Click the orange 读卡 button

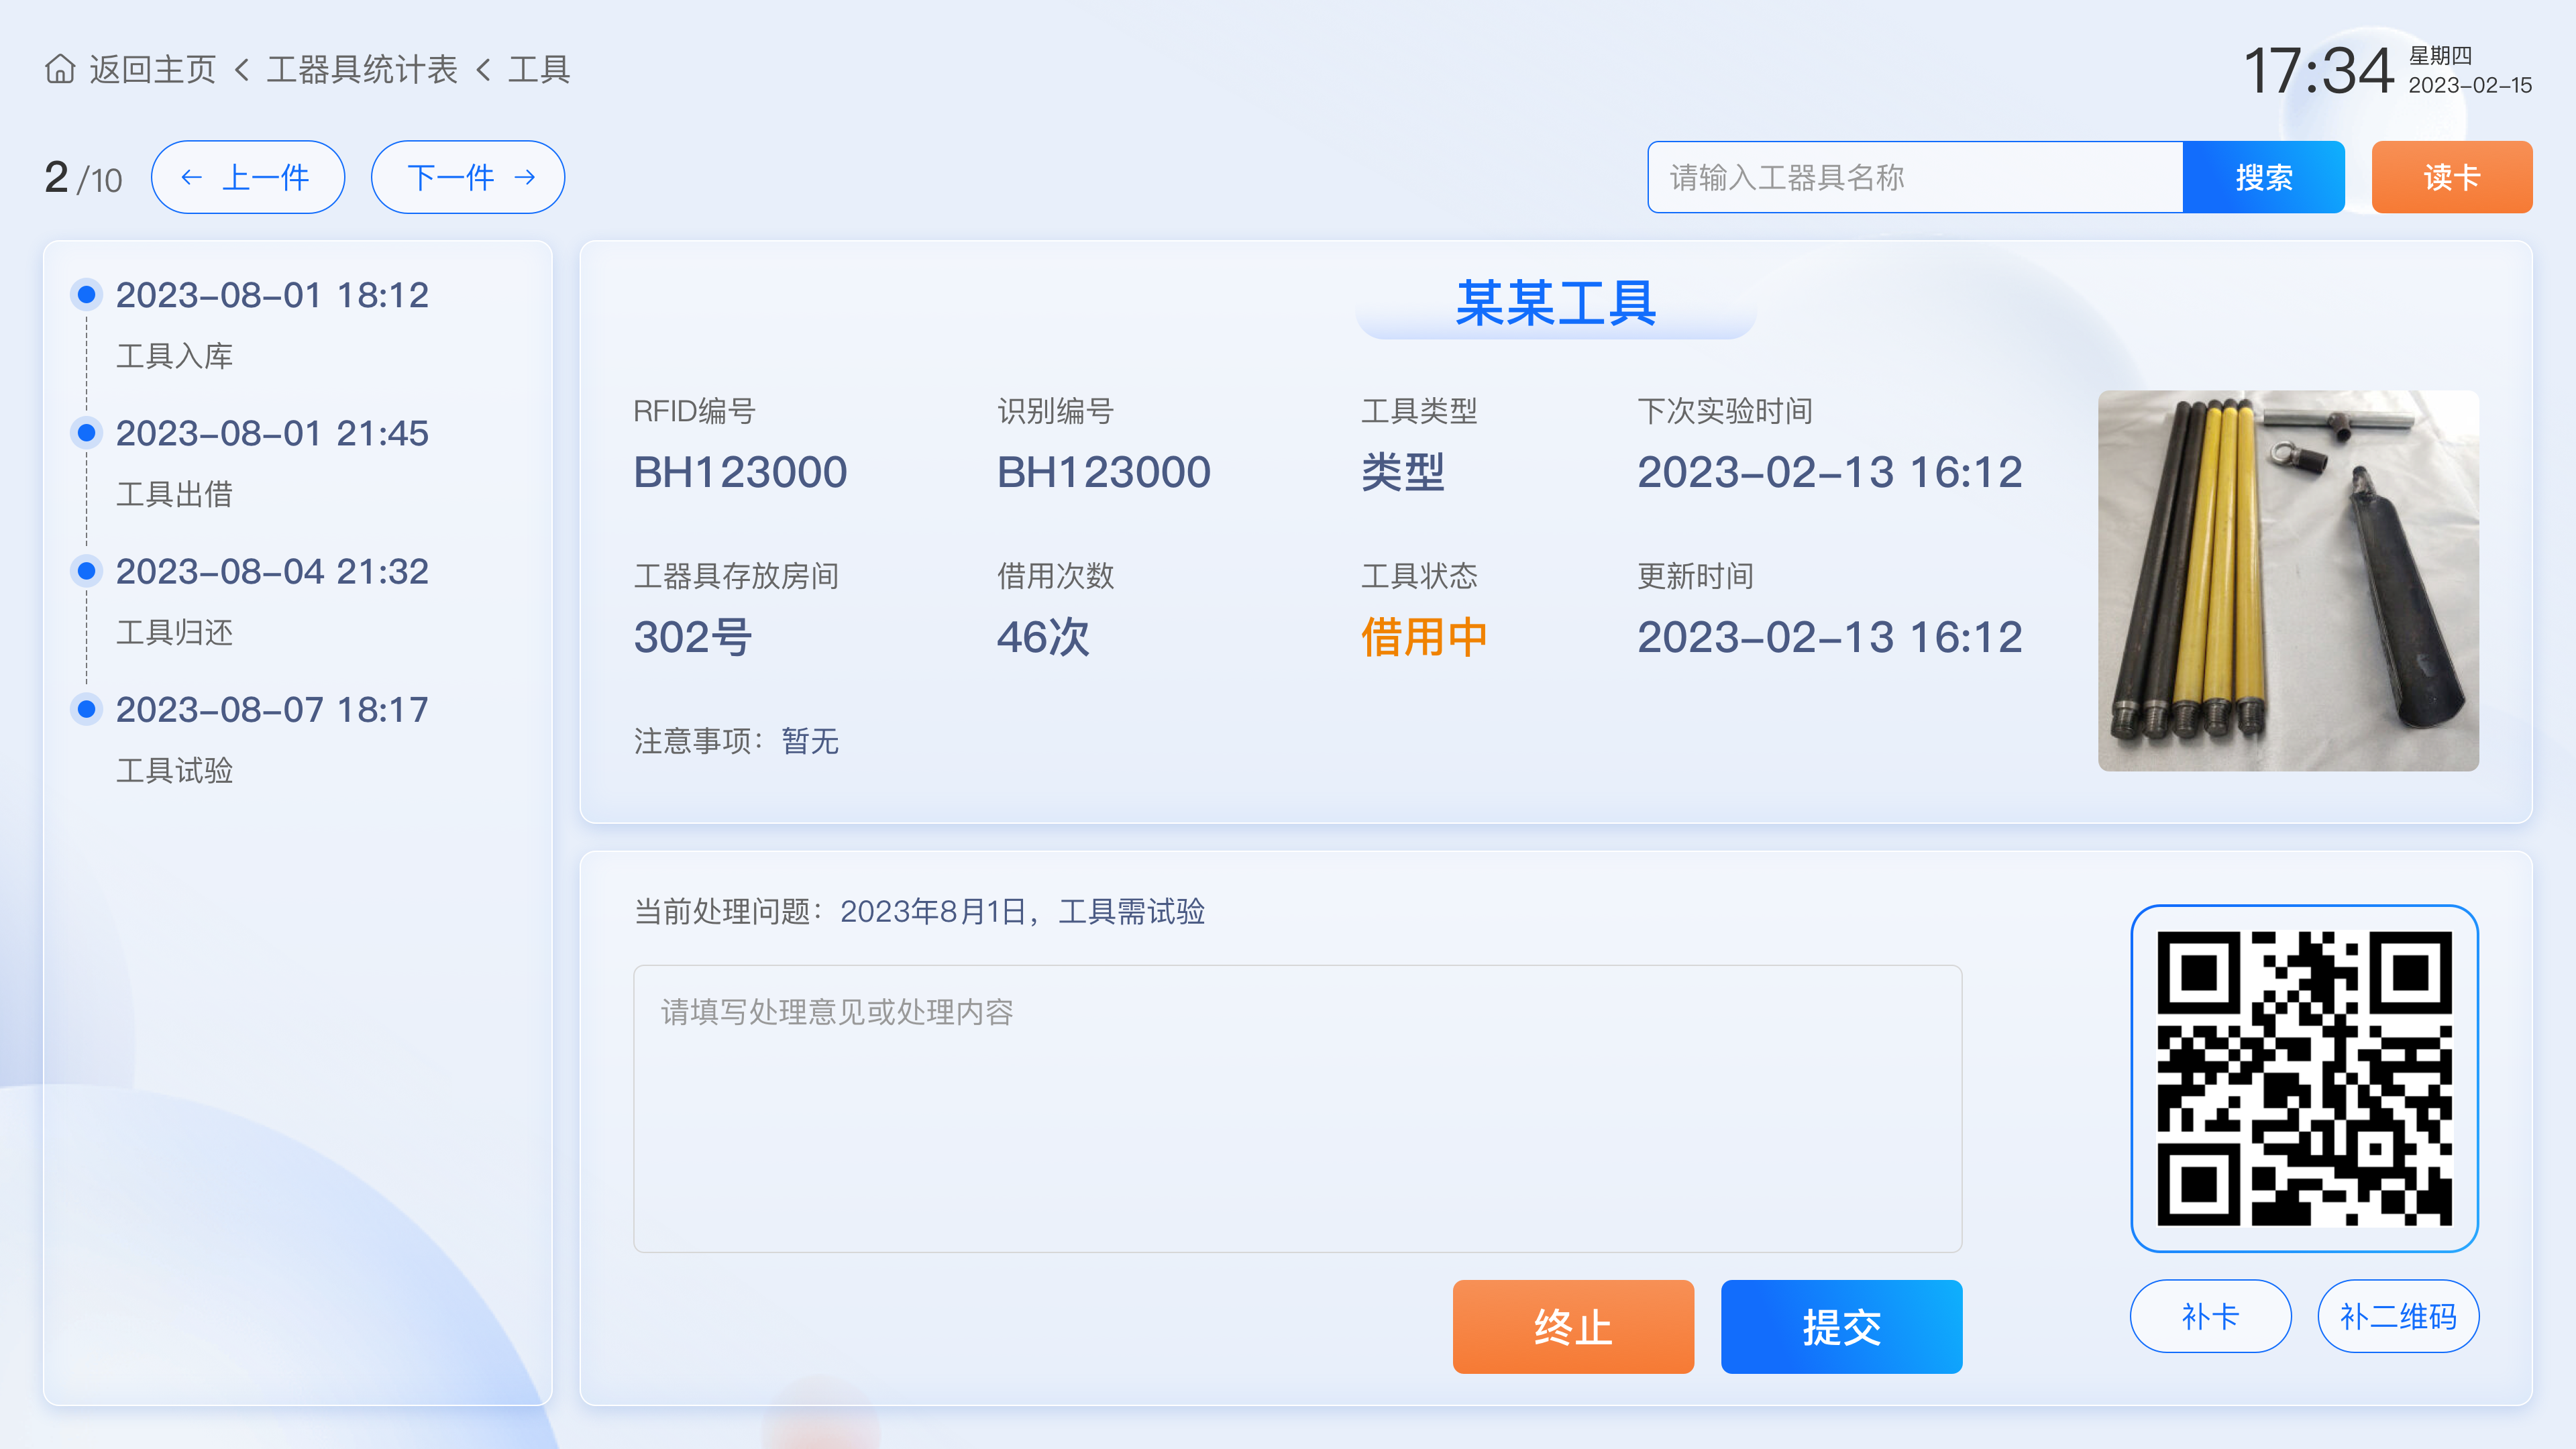pos(2452,177)
